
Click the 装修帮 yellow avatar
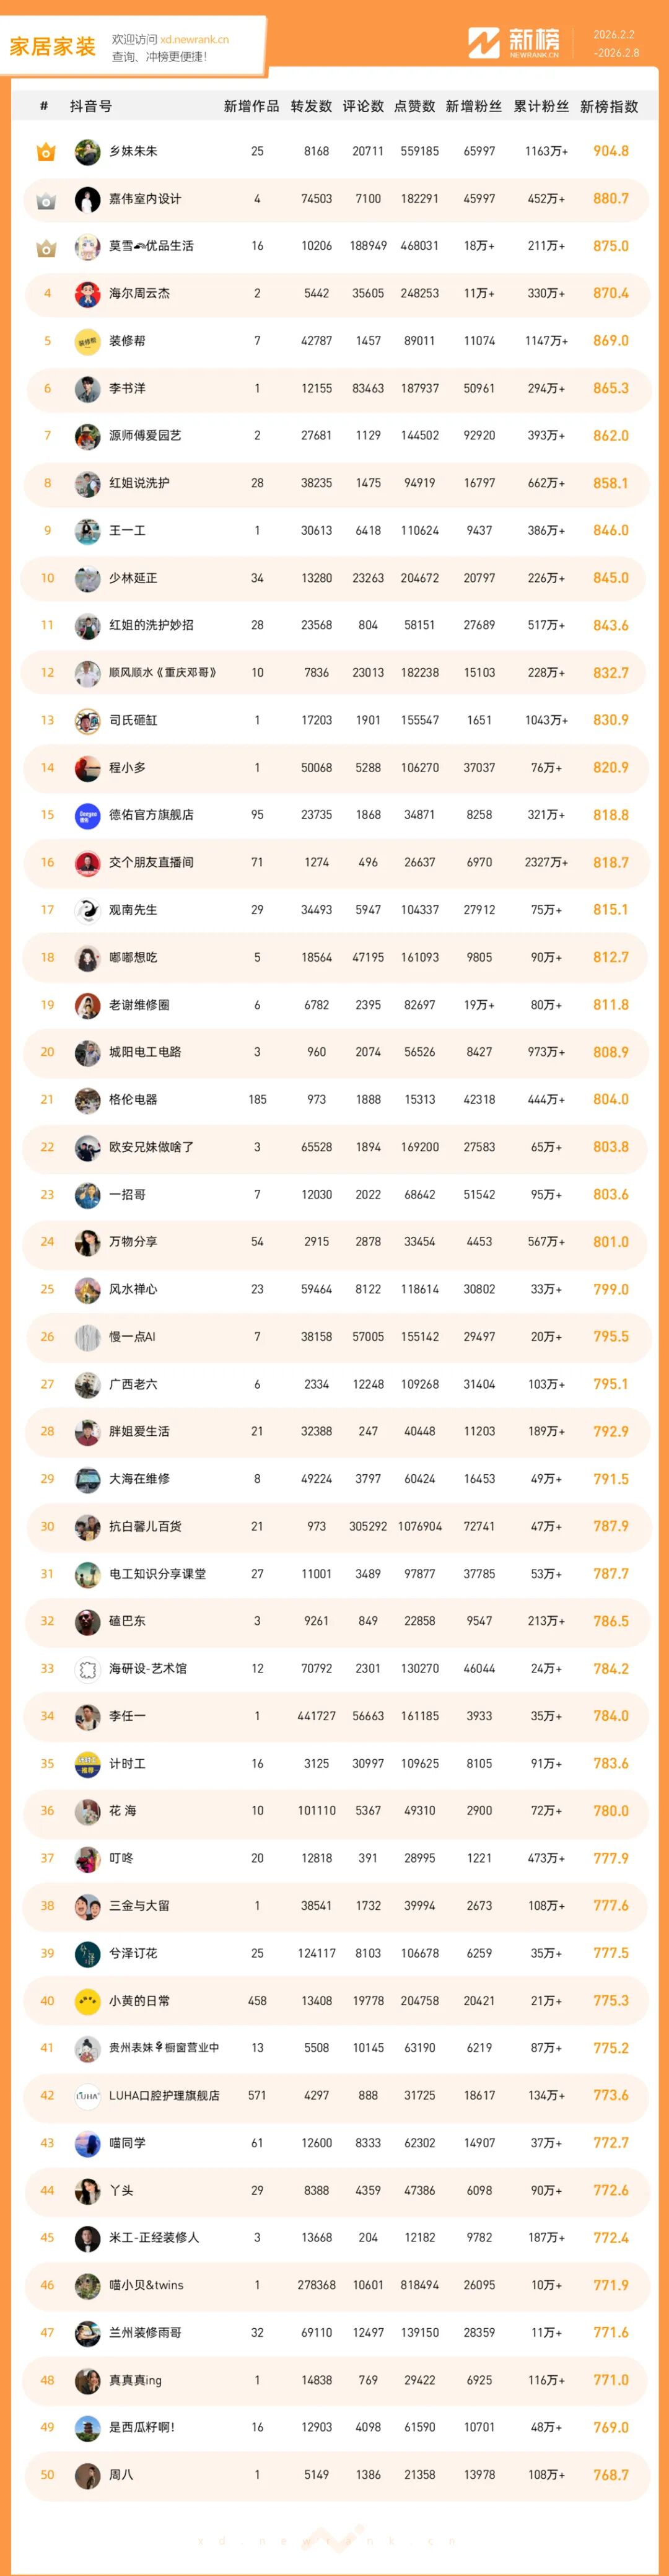87,342
